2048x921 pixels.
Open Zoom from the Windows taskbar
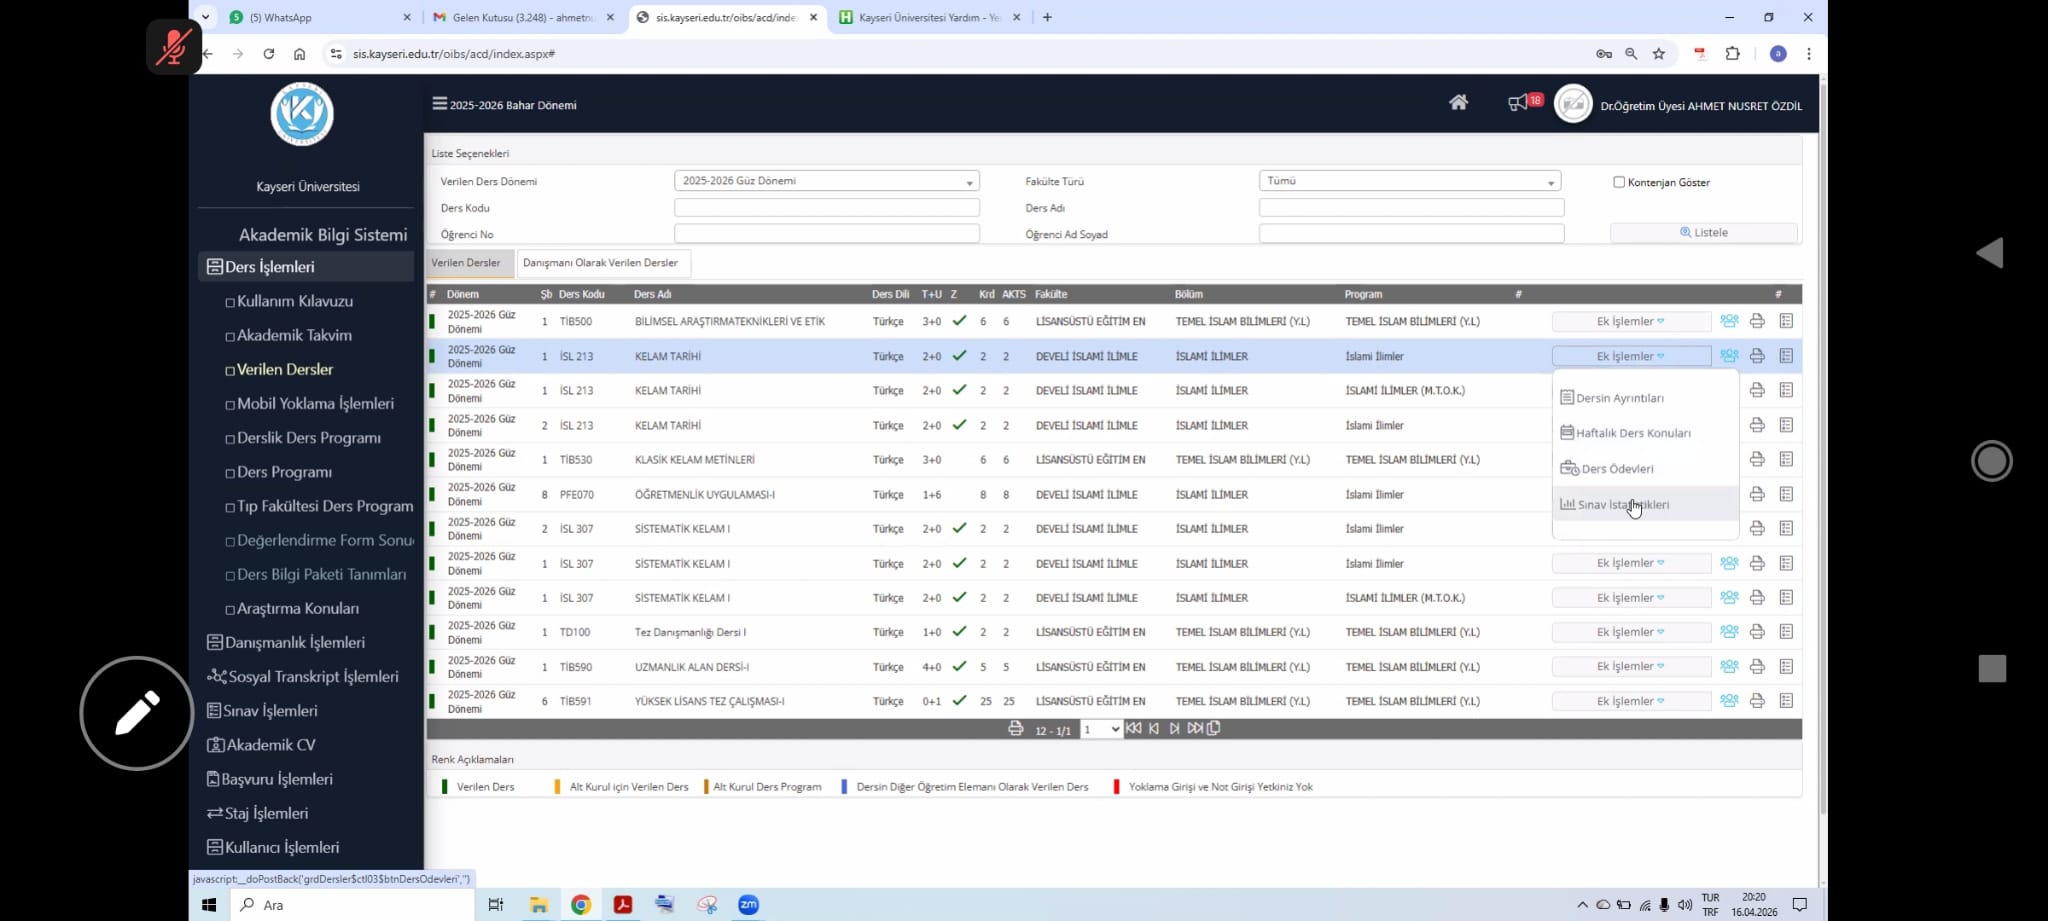[748, 905]
